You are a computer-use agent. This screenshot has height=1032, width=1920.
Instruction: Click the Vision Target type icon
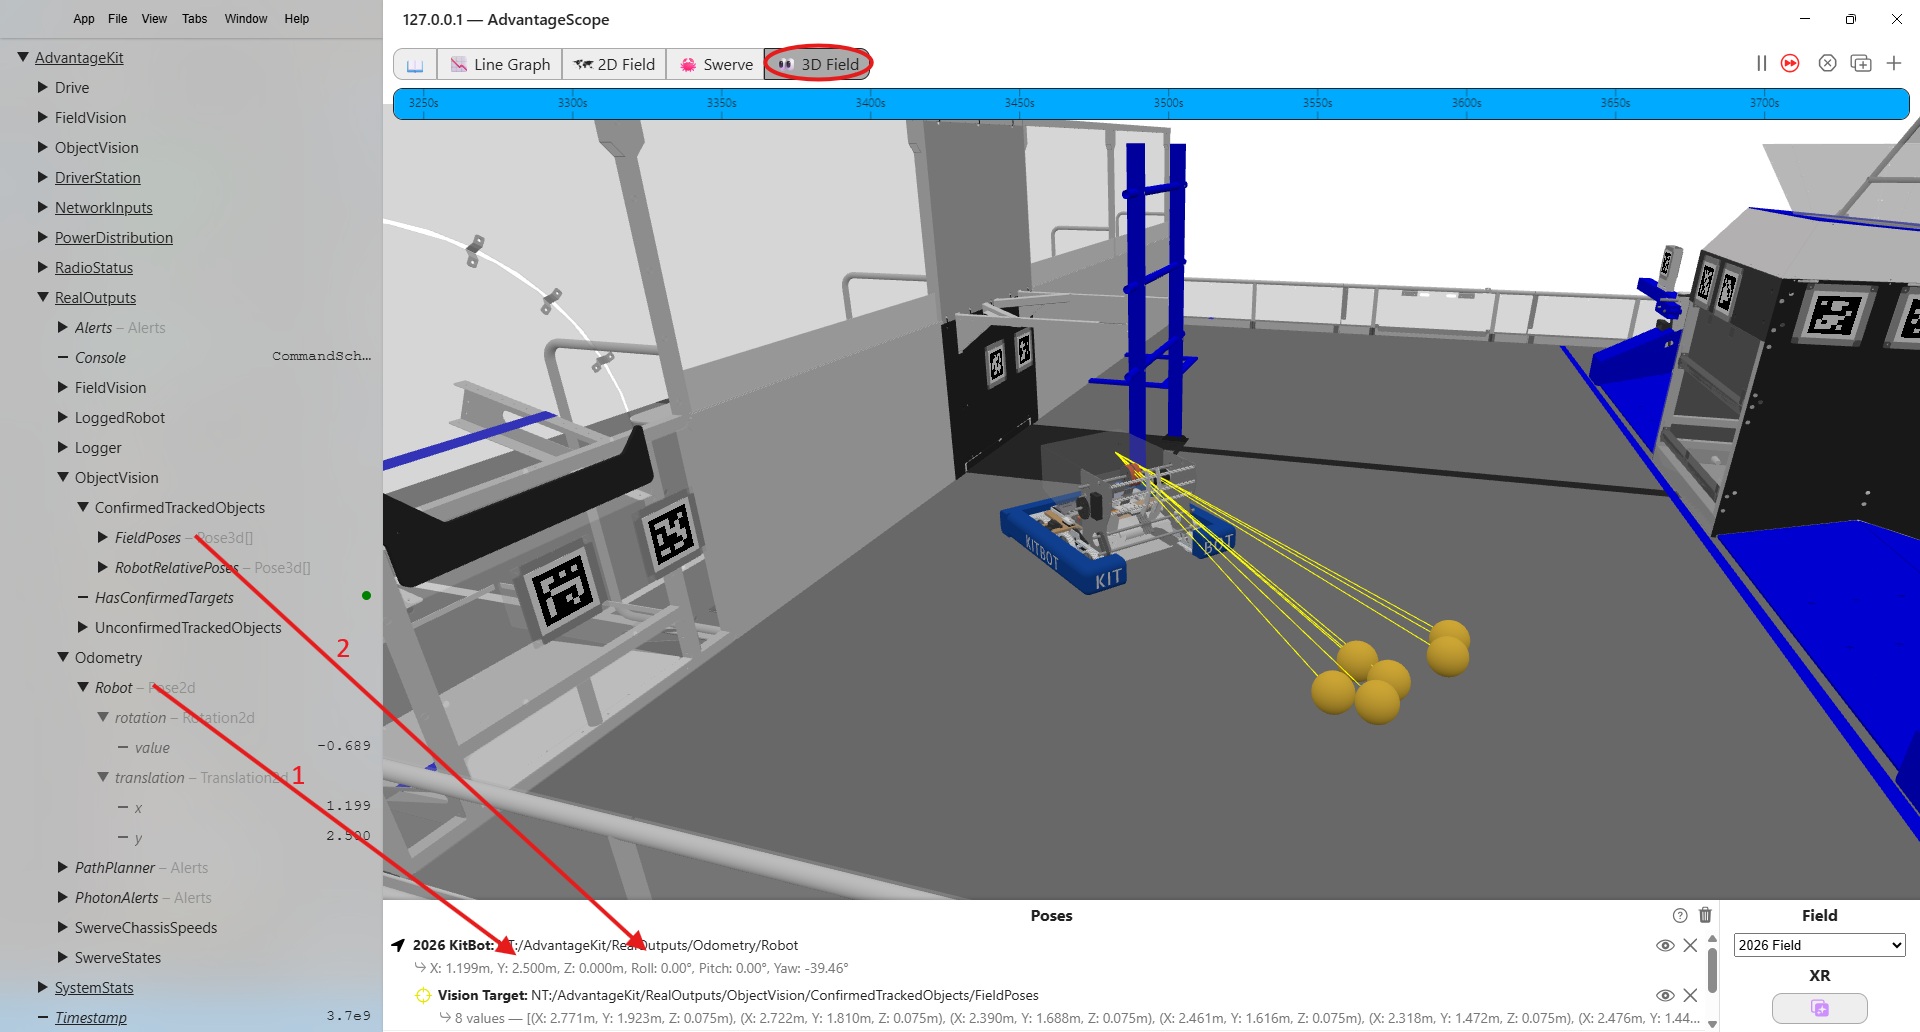pyautogui.click(x=423, y=995)
